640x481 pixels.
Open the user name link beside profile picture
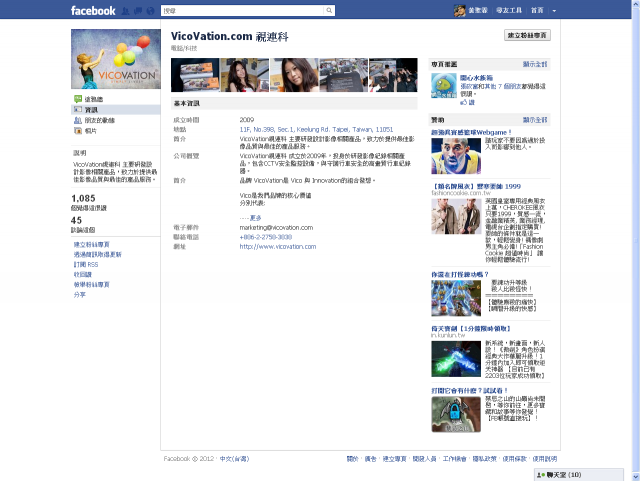coord(478,11)
